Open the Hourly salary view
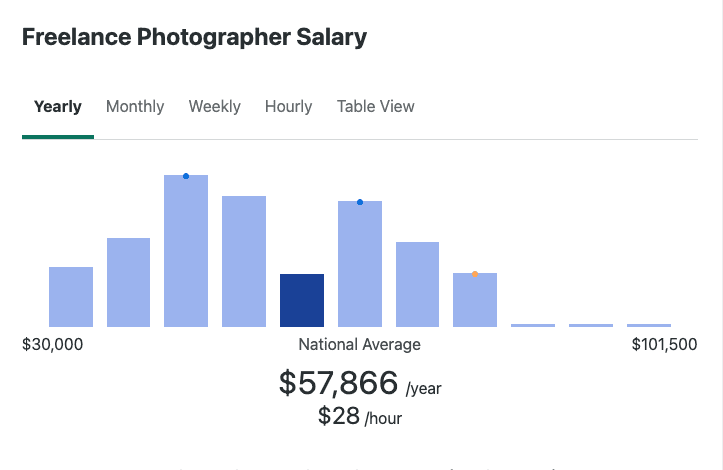The image size is (723, 470). 288,106
